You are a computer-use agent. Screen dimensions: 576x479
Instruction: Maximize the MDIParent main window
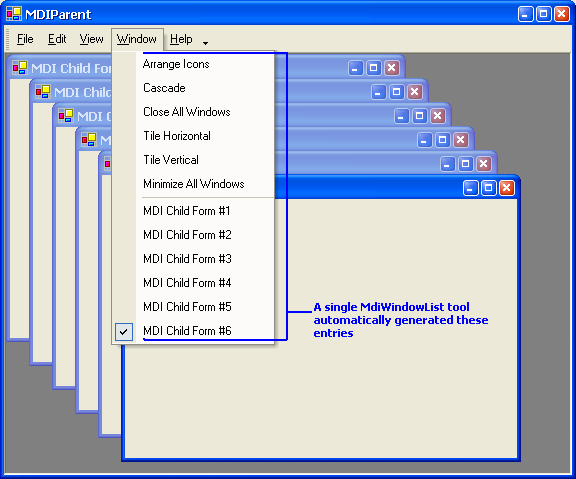(544, 14)
